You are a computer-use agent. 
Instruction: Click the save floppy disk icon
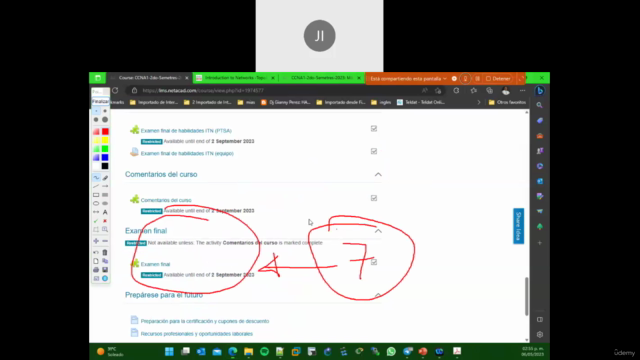105,270
